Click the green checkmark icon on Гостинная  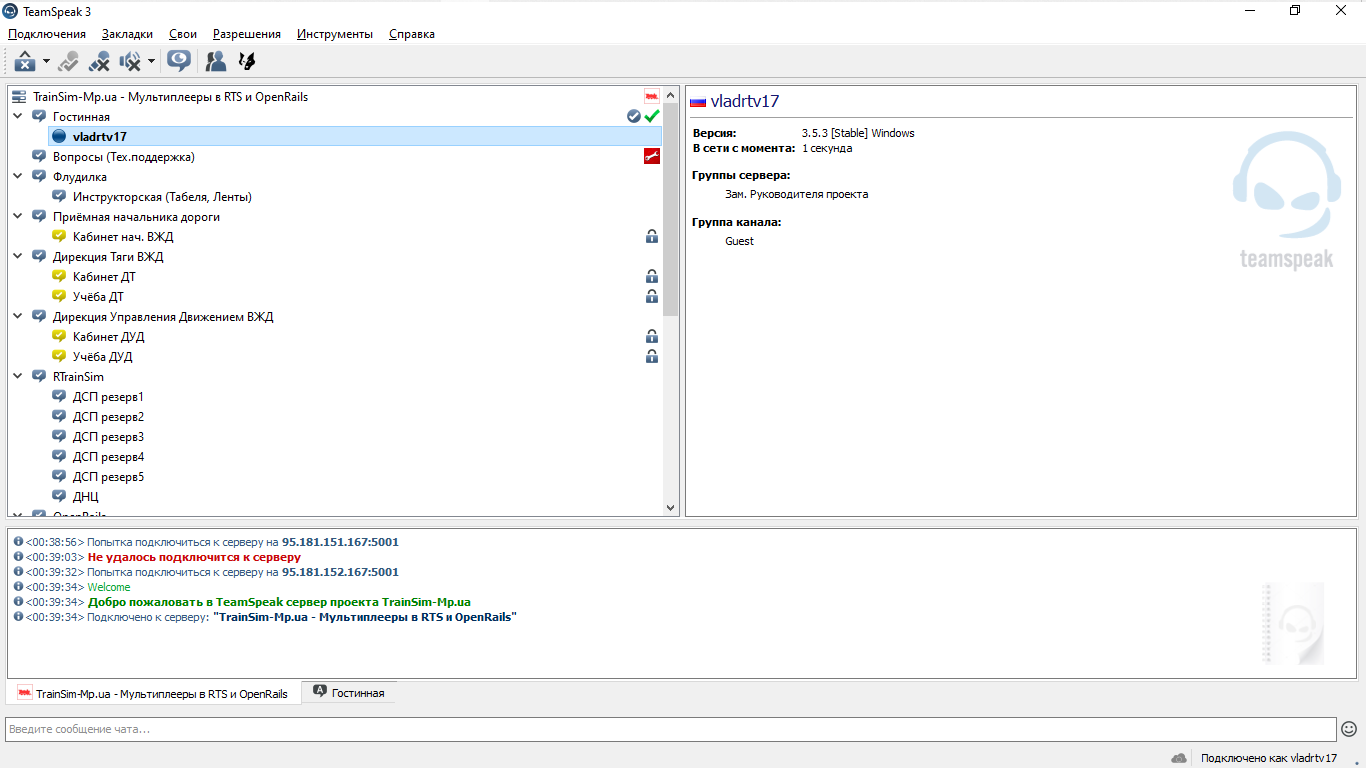click(x=652, y=117)
